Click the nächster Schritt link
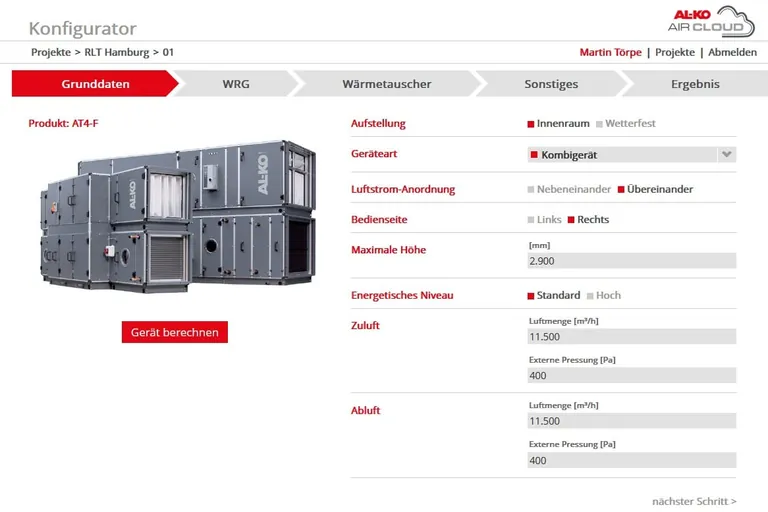This screenshot has height=512, width=768. coord(694,501)
